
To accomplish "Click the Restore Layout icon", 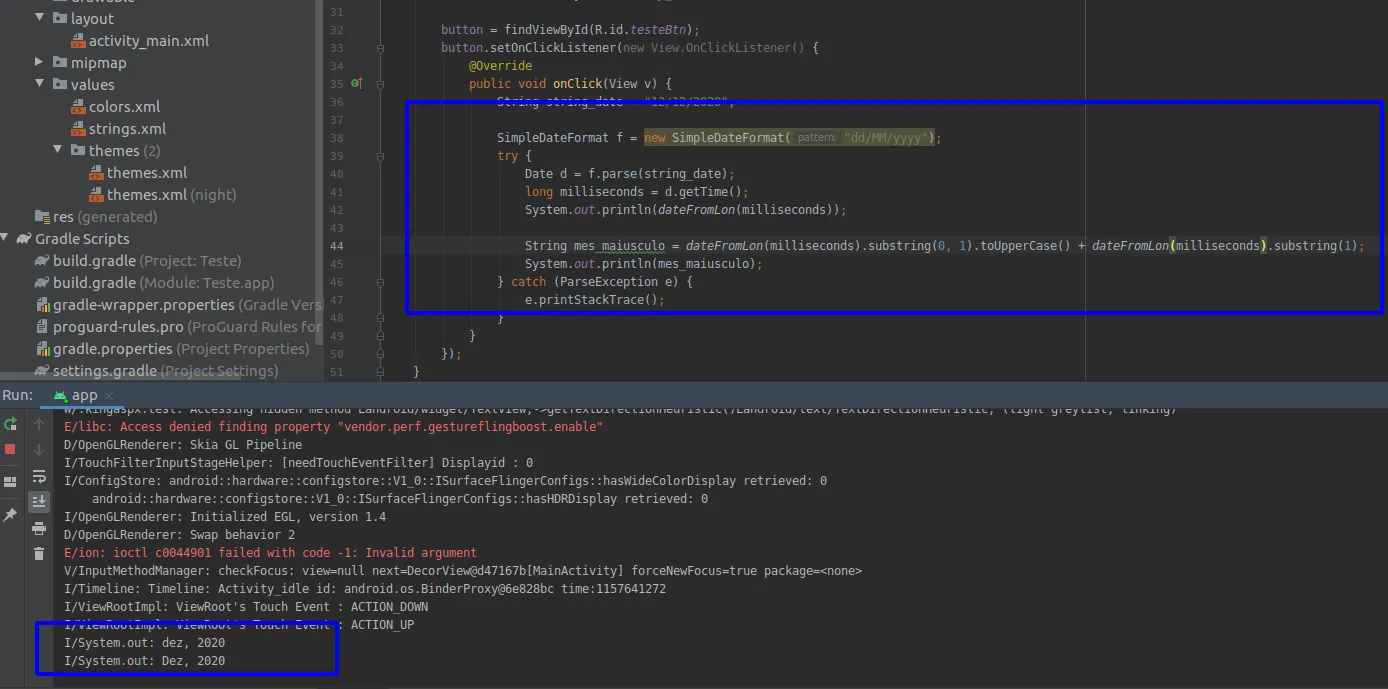I will coord(10,482).
